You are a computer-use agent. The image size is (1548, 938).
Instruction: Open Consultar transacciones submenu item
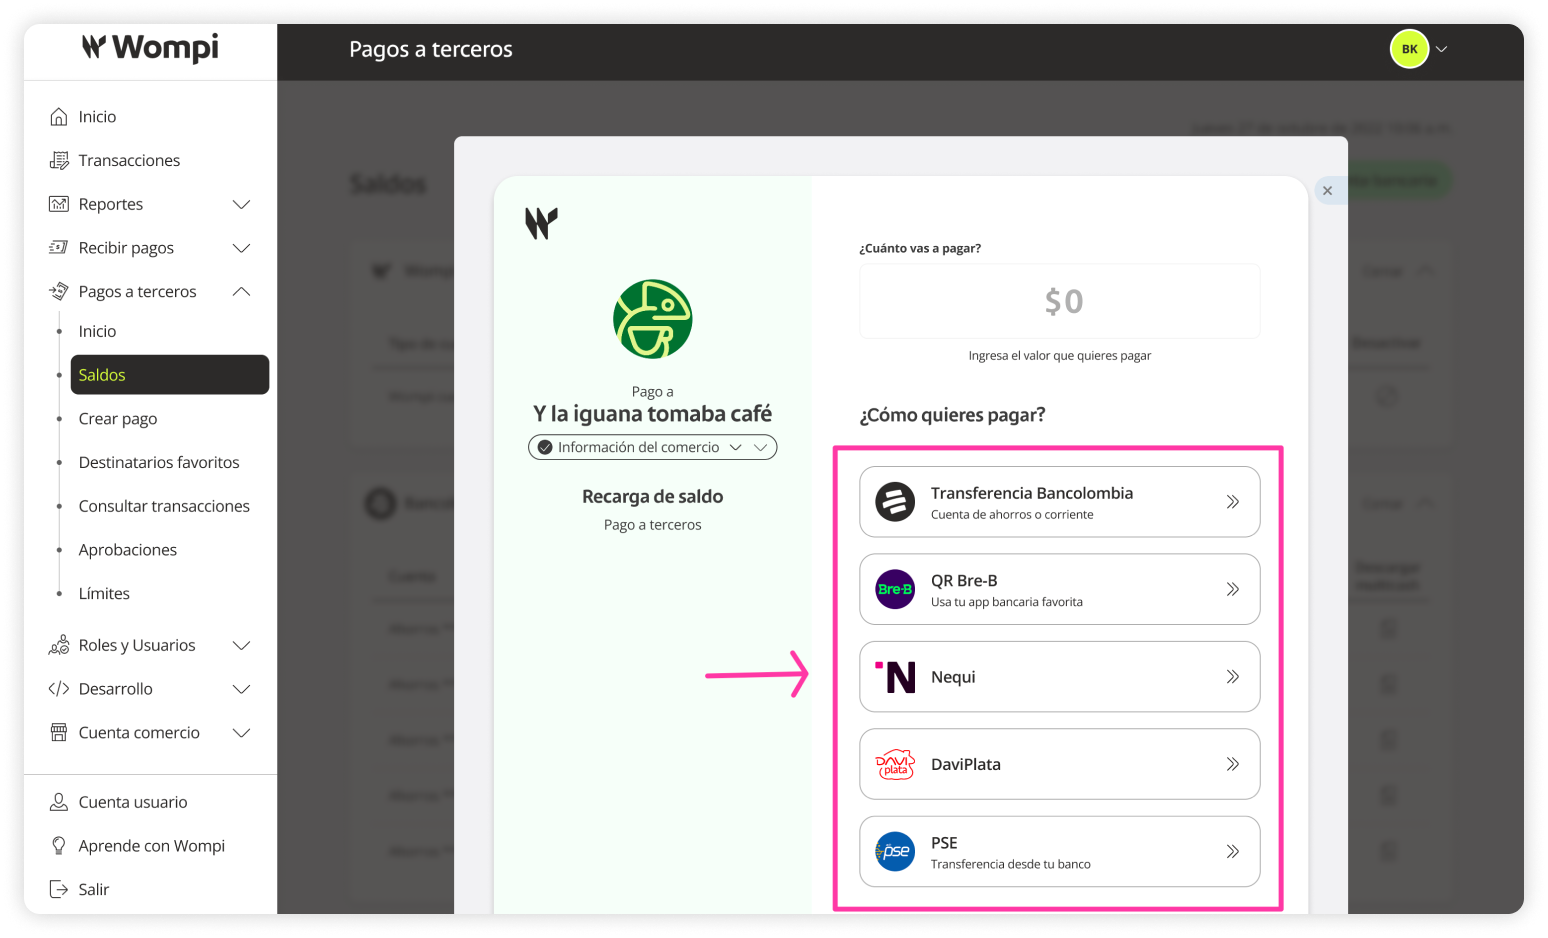pyautogui.click(x=164, y=506)
